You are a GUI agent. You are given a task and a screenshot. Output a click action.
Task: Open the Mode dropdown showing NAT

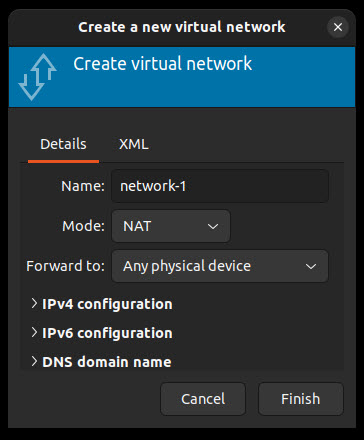[171, 226]
